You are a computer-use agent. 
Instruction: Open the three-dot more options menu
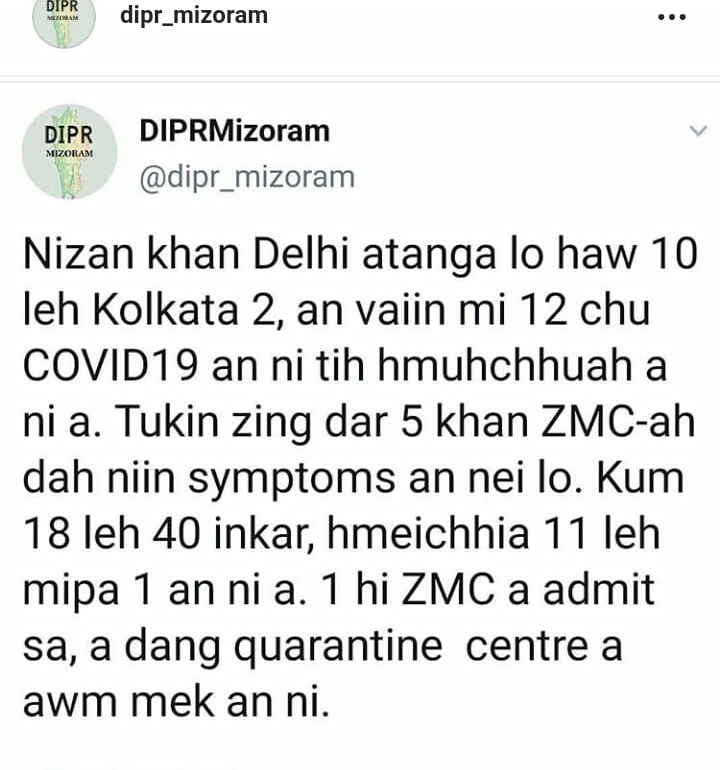click(x=671, y=17)
